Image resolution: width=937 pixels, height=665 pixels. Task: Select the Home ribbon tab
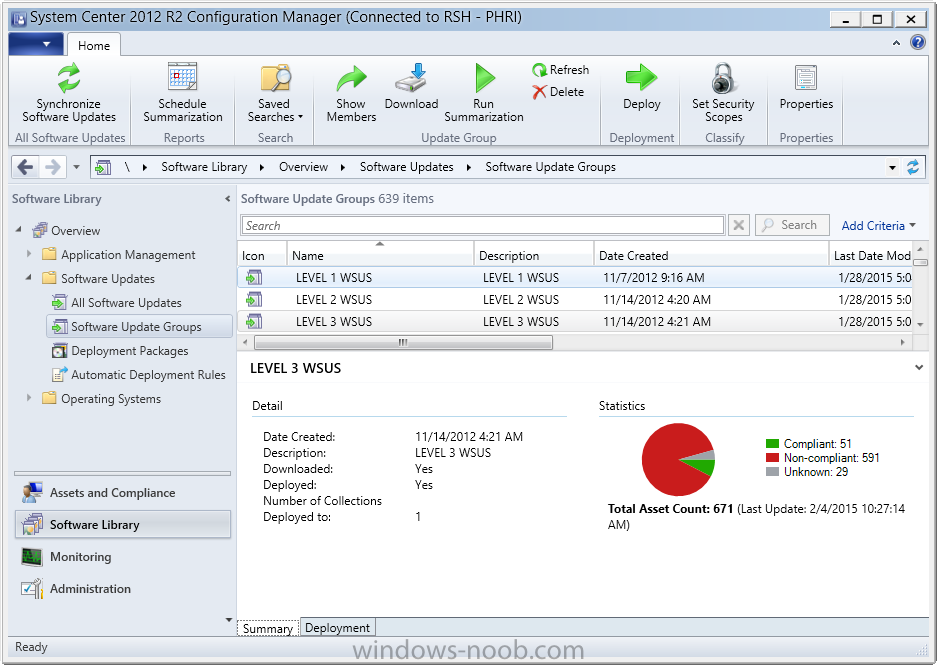point(94,45)
